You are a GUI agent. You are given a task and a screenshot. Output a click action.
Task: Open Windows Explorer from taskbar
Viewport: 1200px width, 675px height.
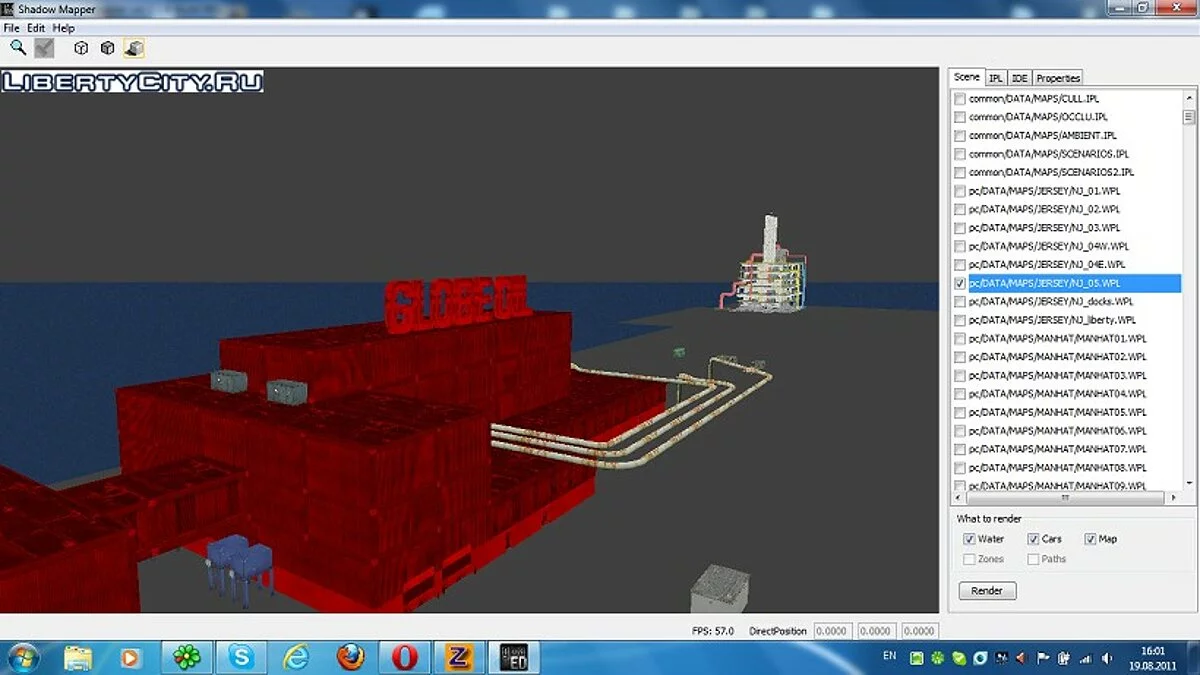click(78, 657)
